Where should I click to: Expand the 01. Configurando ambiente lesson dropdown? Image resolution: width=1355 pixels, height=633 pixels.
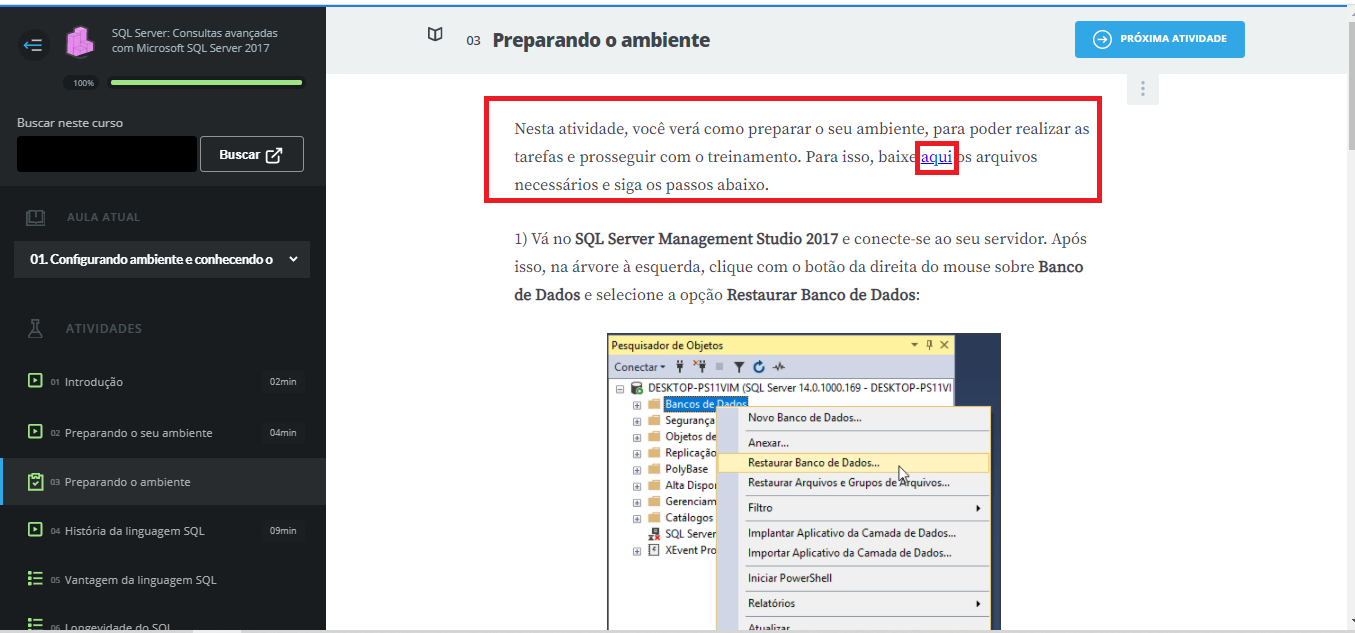162,259
